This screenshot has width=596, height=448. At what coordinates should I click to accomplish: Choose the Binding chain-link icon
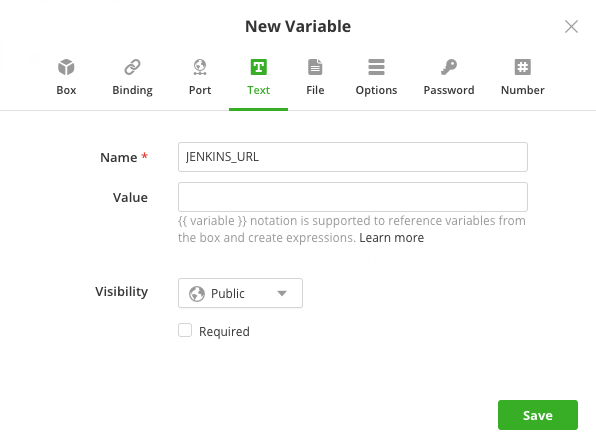[132, 67]
